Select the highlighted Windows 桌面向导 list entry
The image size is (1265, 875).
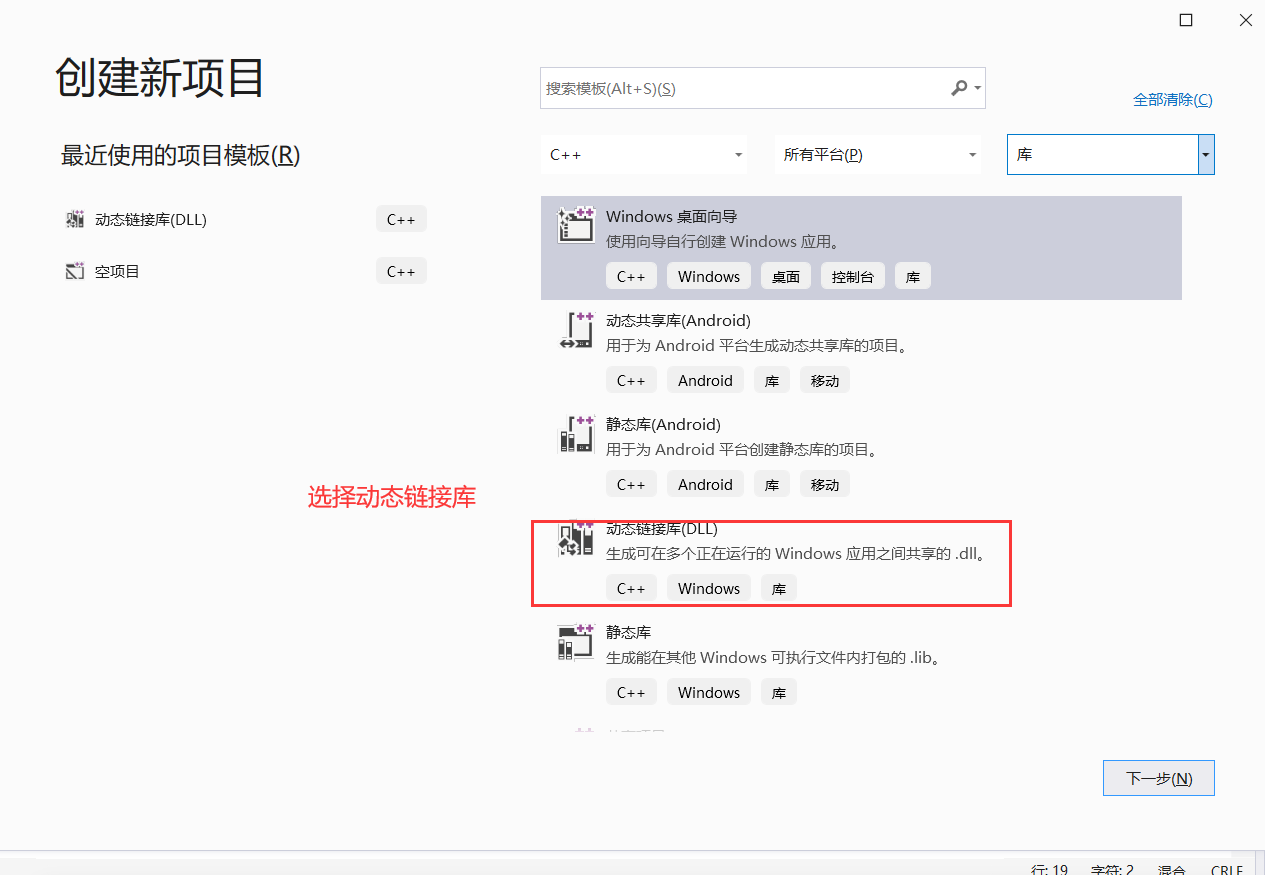(860, 248)
